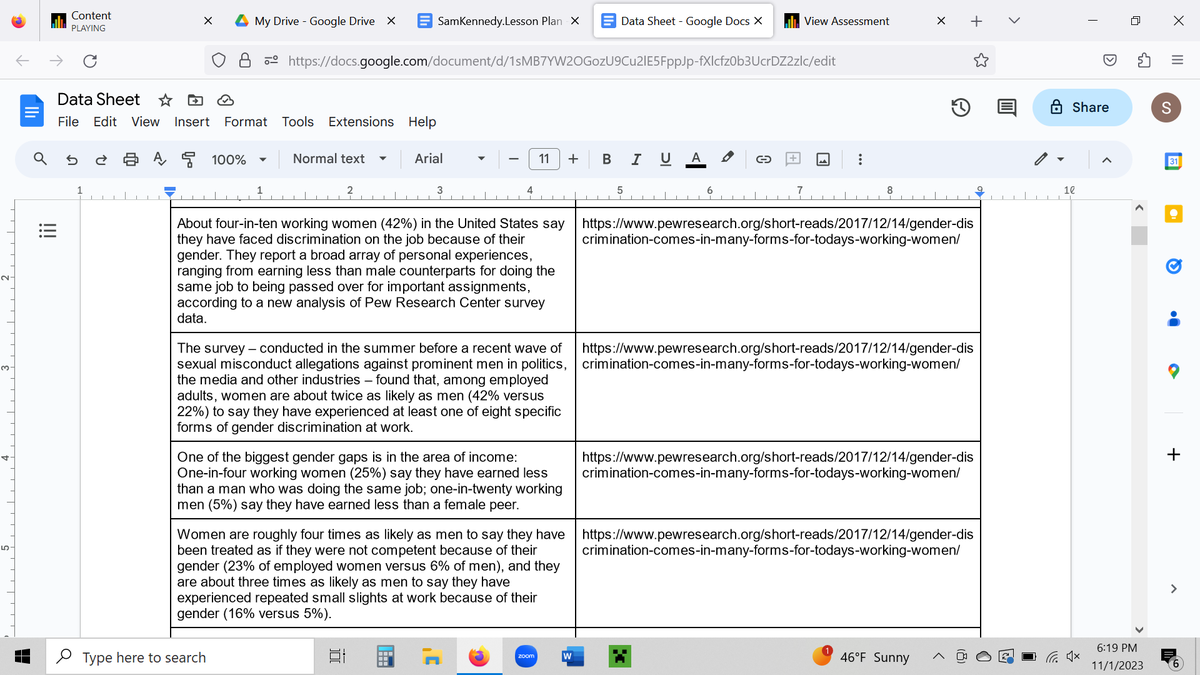Open the View menu
Image resolution: width=1200 pixels, height=675 pixels.
pos(145,121)
